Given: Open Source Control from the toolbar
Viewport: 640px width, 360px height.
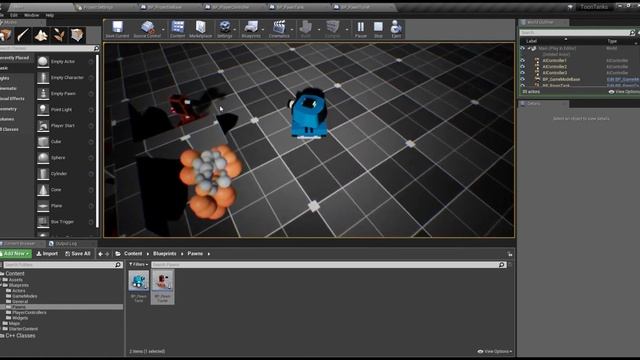Looking at the screenshot, I should point(147,29).
